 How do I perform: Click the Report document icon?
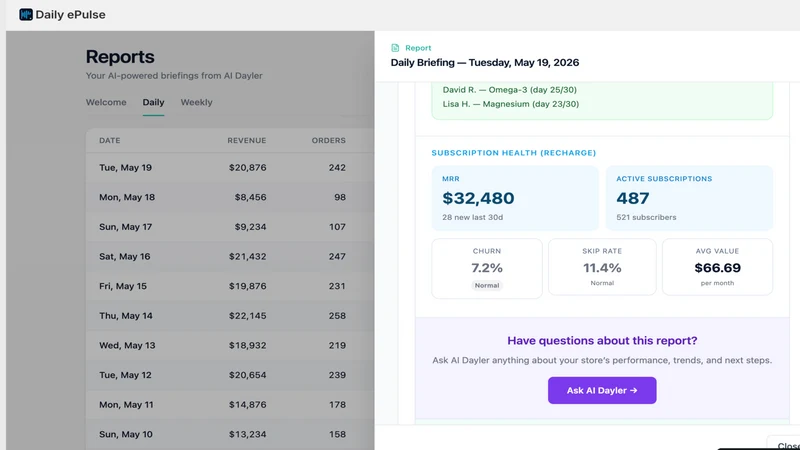(395, 48)
